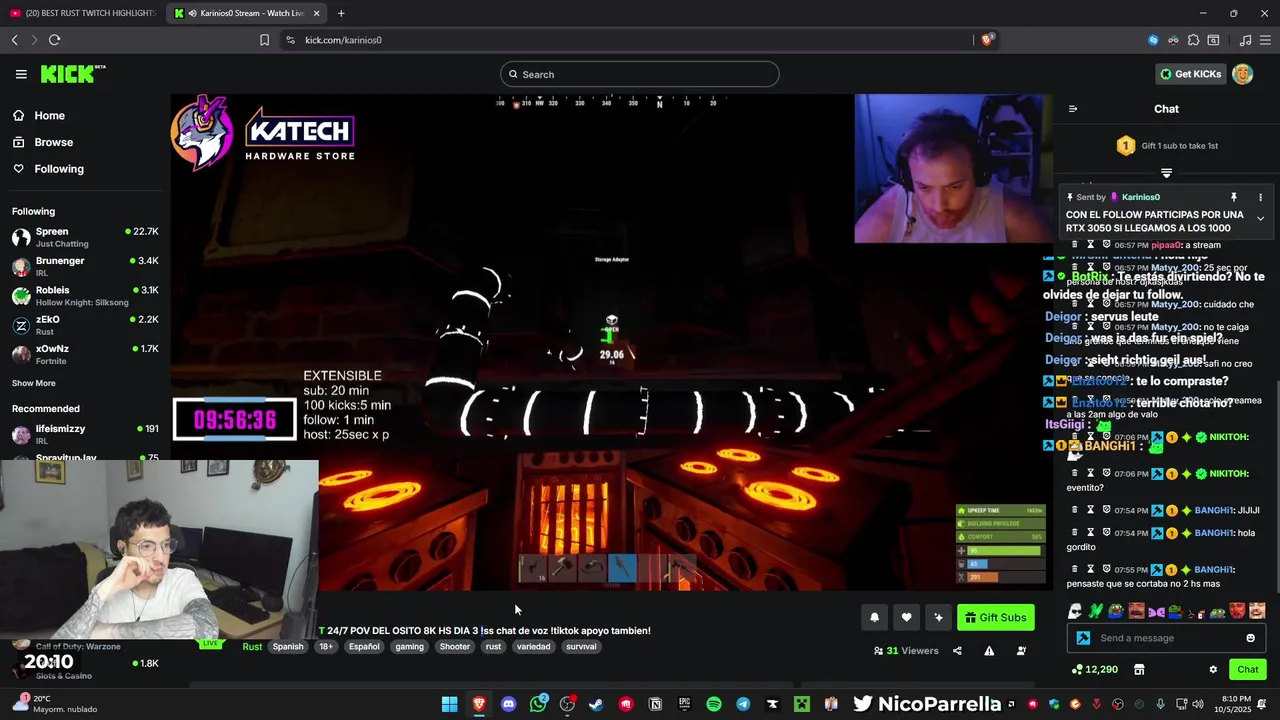The height and width of the screenshot is (720, 1280).
Task: Report the stream with warning icon
Action: pos(989,651)
